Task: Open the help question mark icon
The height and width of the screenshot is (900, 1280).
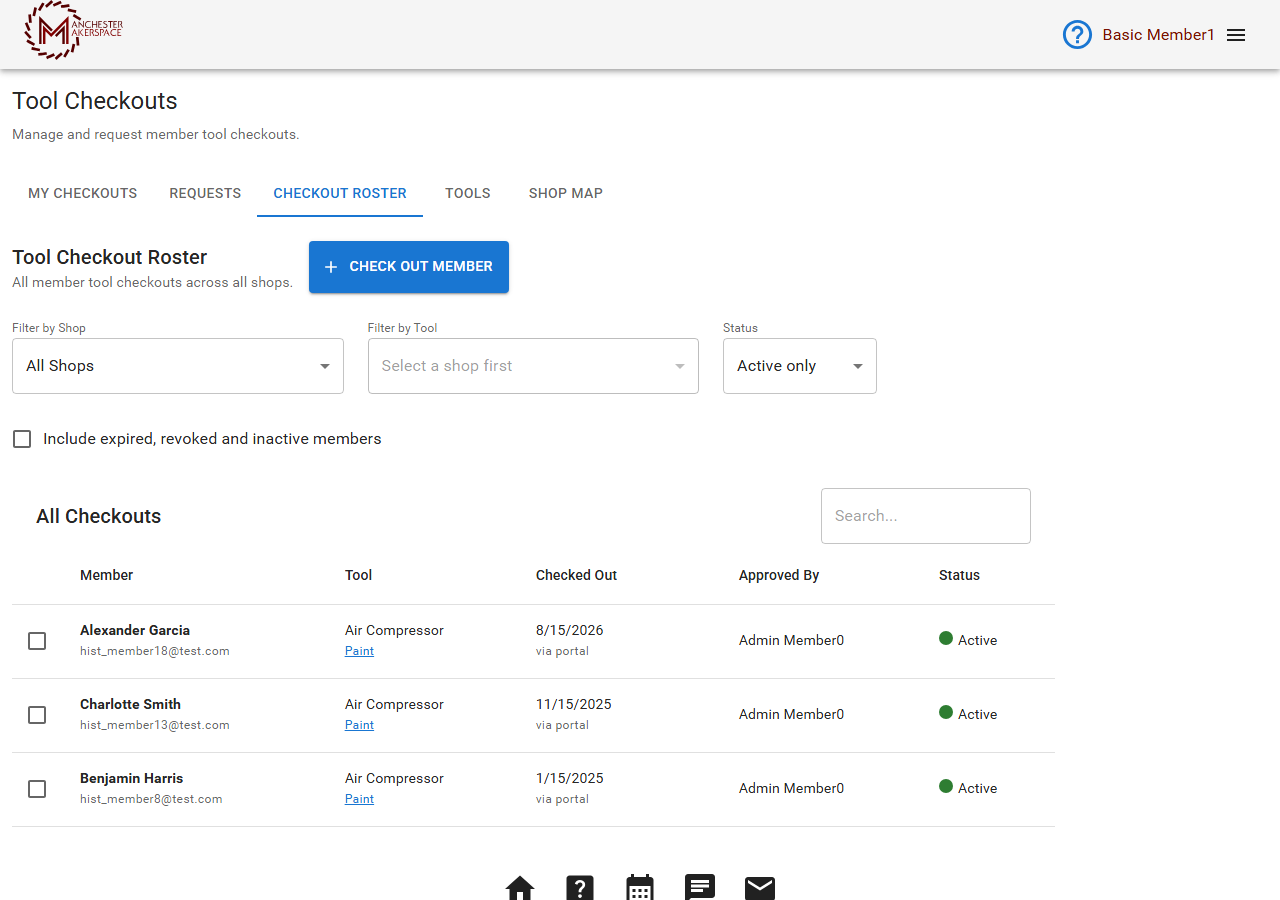Action: [1077, 35]
